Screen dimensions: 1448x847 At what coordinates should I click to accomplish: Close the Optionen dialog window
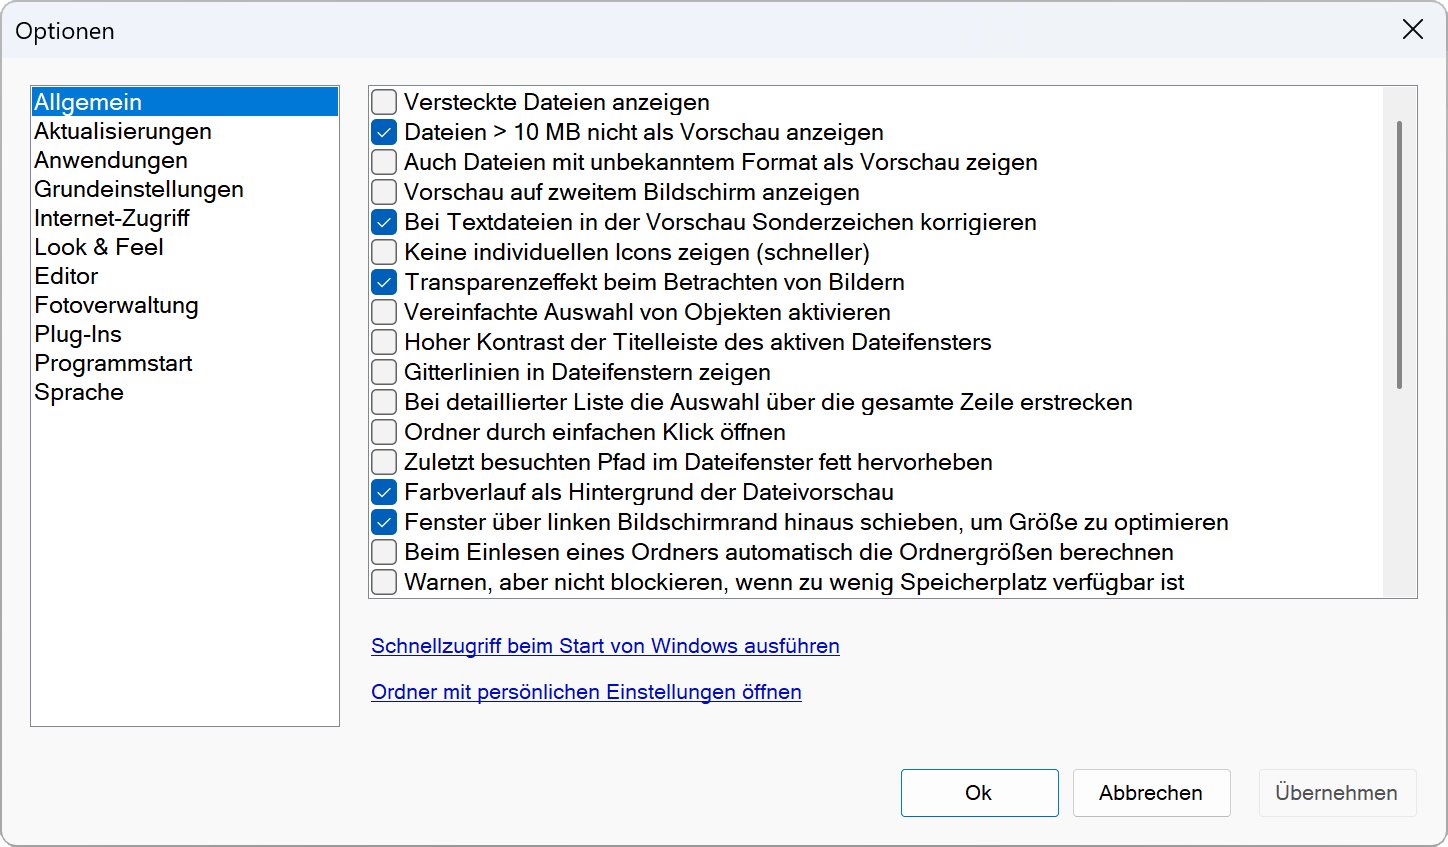click(1412, 30)
